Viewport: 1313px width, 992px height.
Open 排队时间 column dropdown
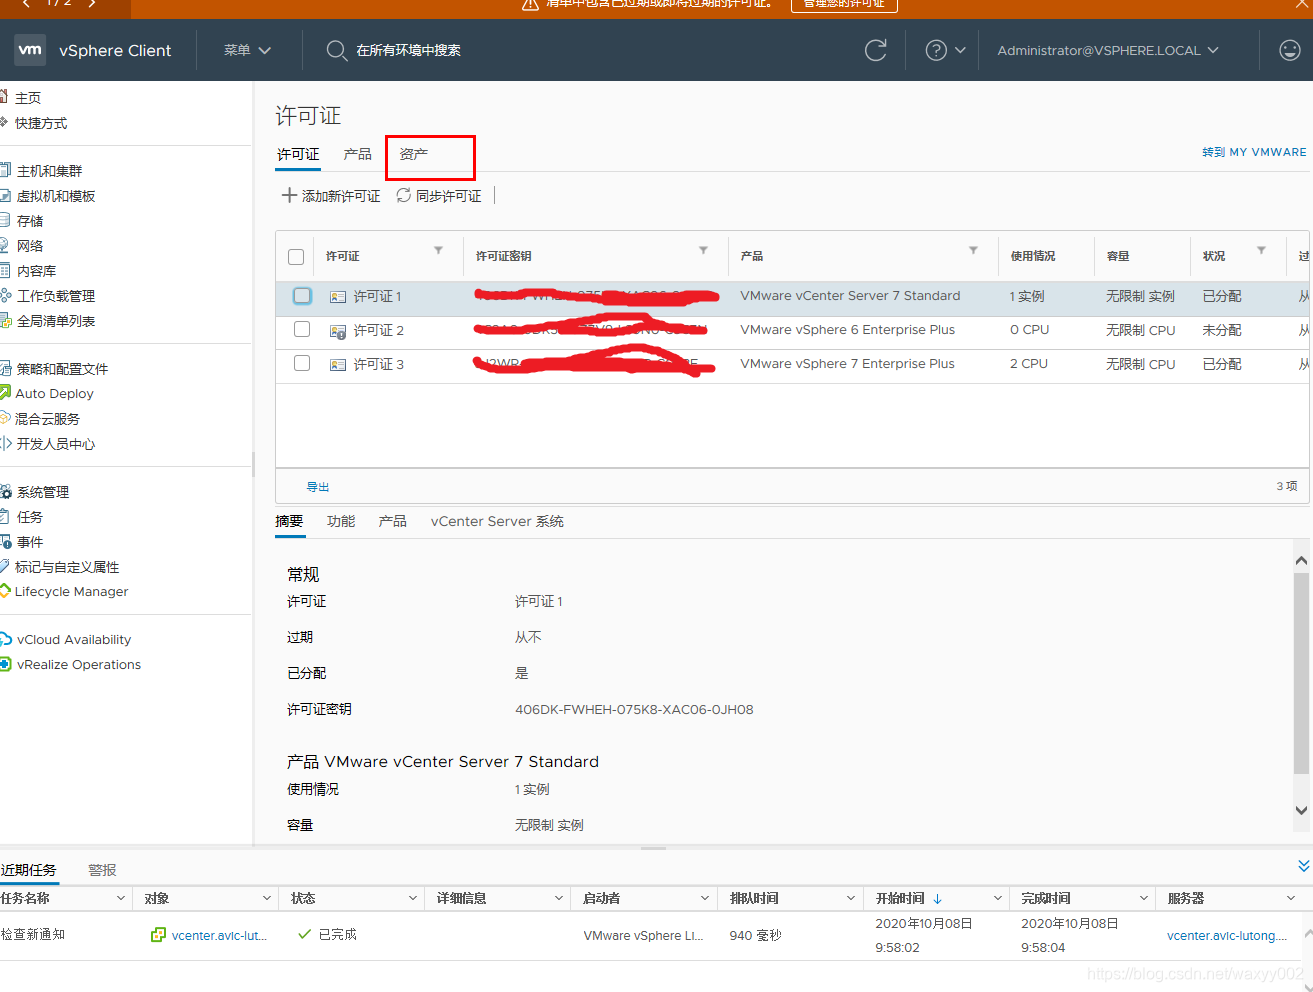tap(851, 899)
